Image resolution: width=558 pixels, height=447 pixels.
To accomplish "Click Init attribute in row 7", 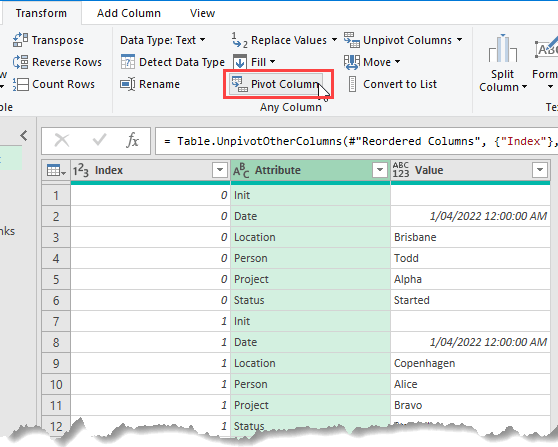I will (x=310, y=321).
